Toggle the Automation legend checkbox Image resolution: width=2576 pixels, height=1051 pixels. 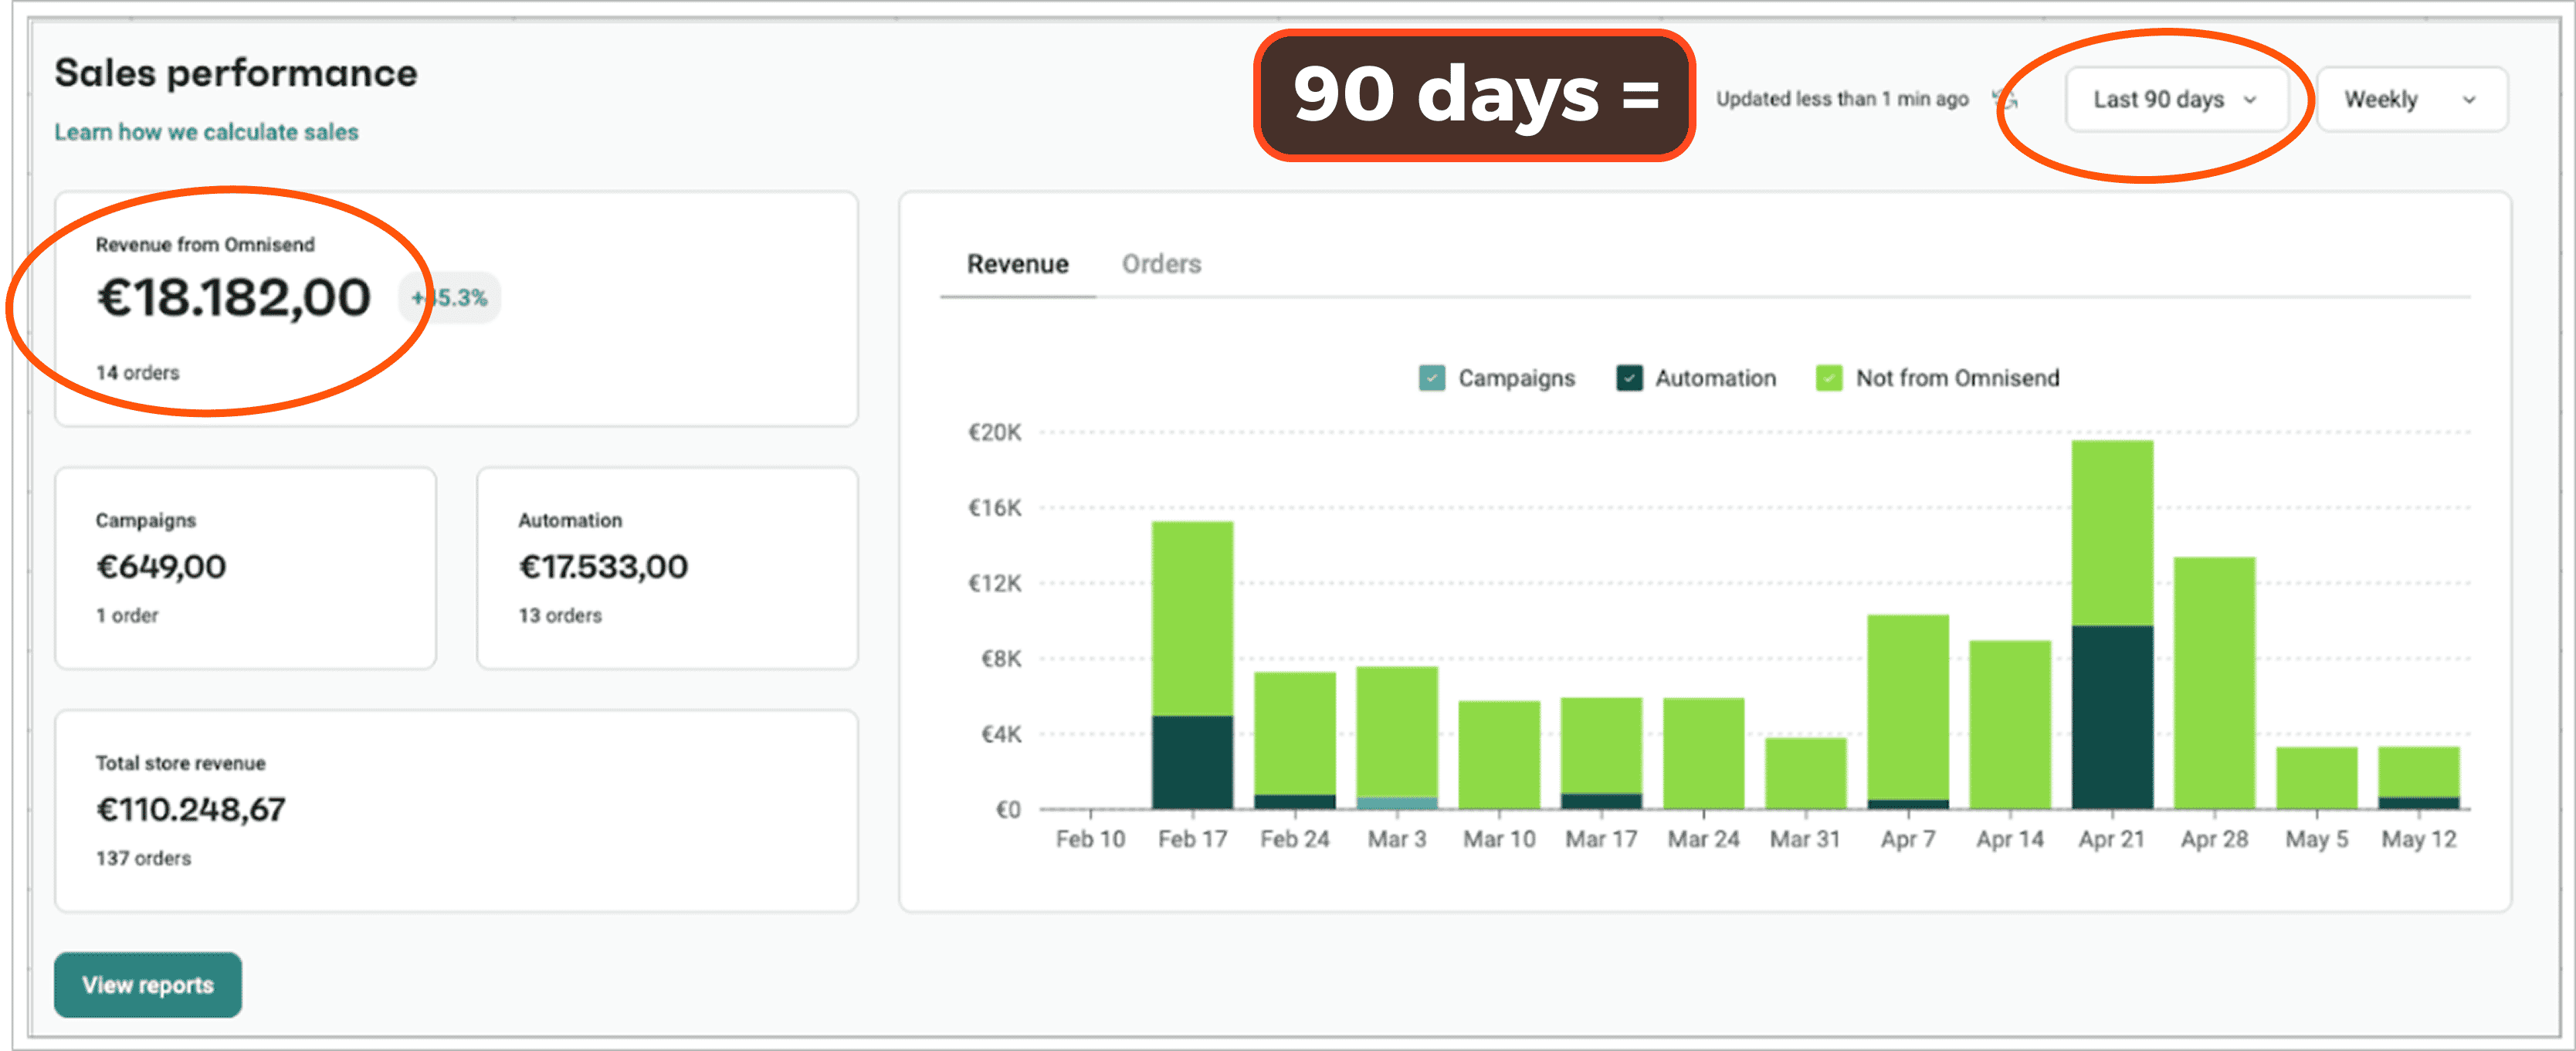[x=1629, y=378]
